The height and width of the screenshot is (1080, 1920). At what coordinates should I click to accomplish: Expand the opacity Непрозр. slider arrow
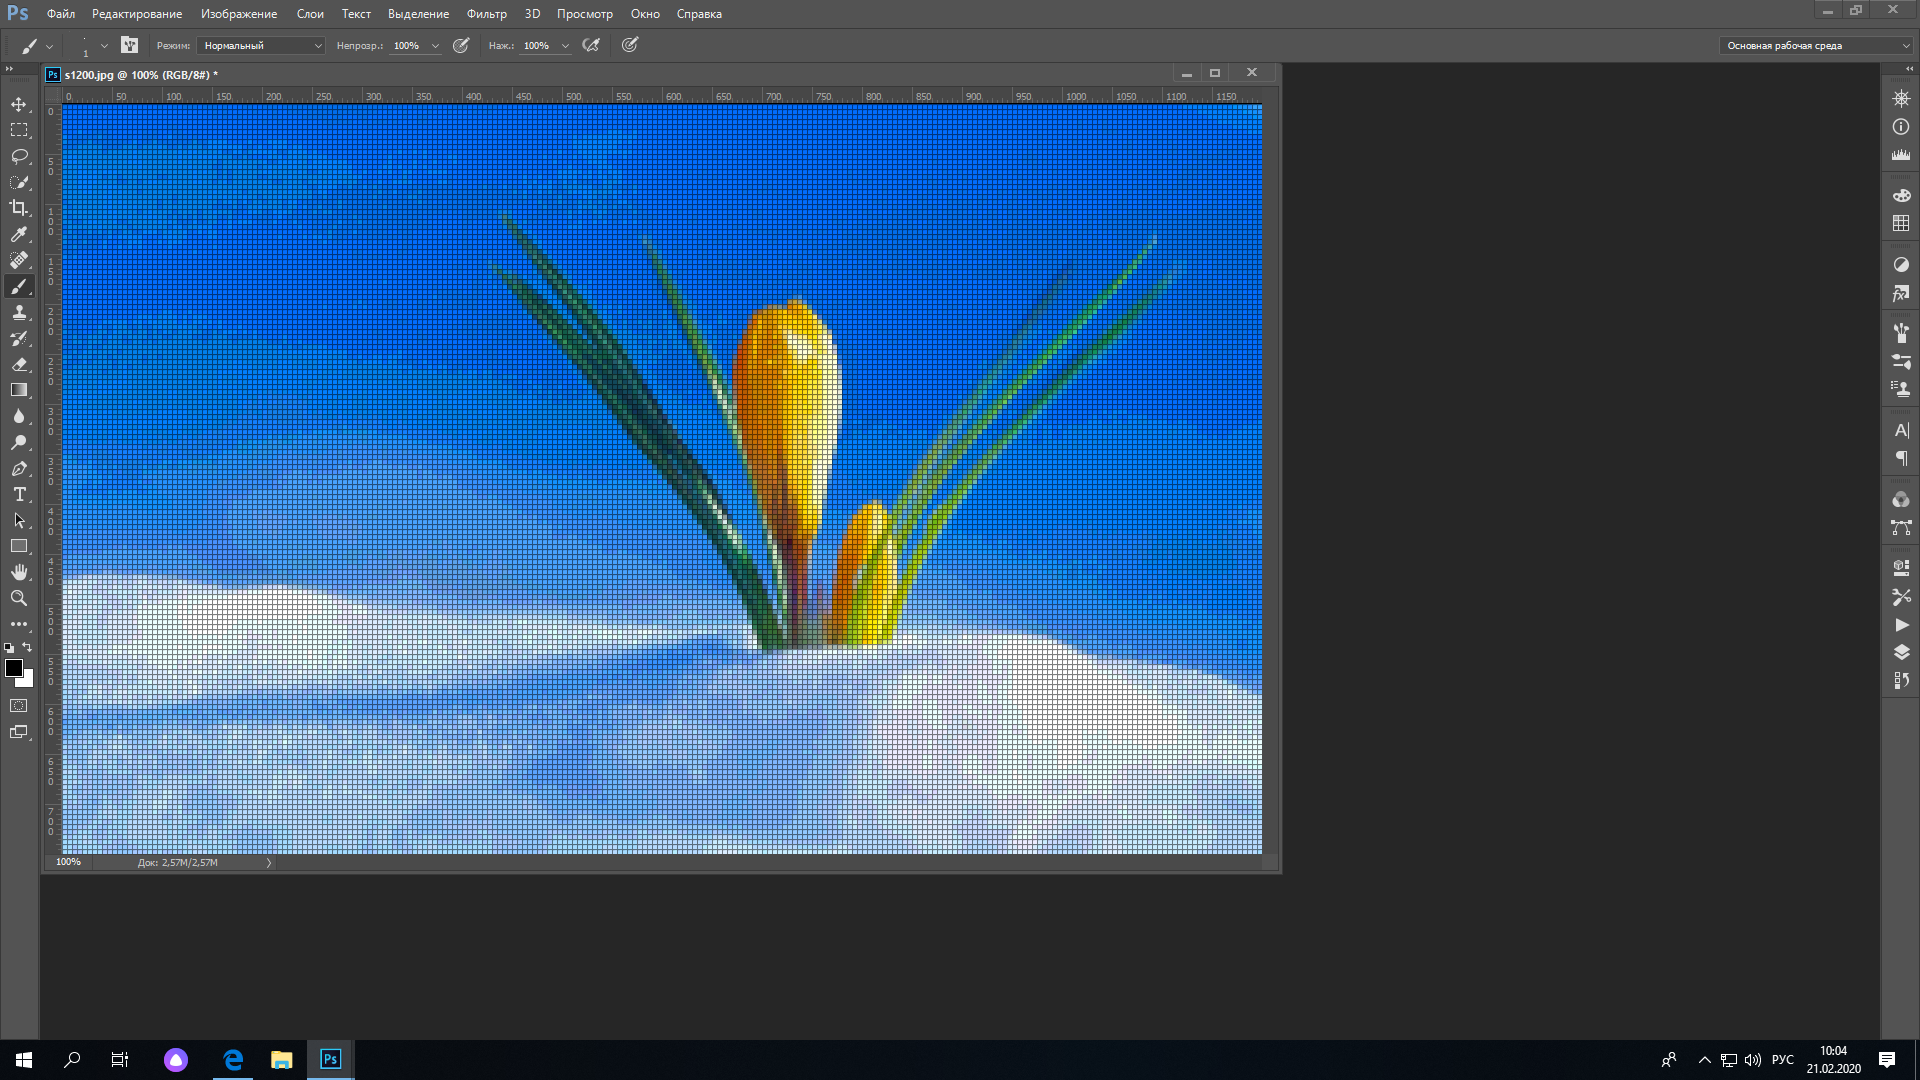[435, 46]
